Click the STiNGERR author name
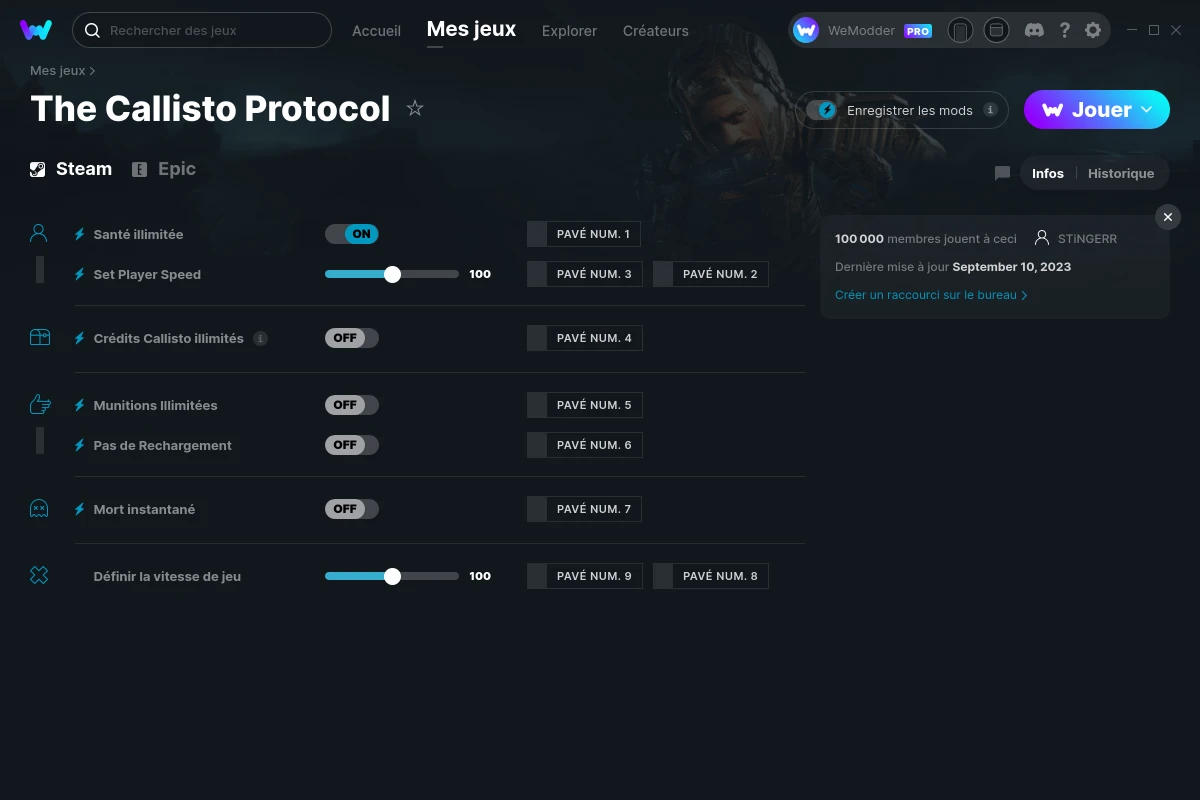 [1087, 239]
